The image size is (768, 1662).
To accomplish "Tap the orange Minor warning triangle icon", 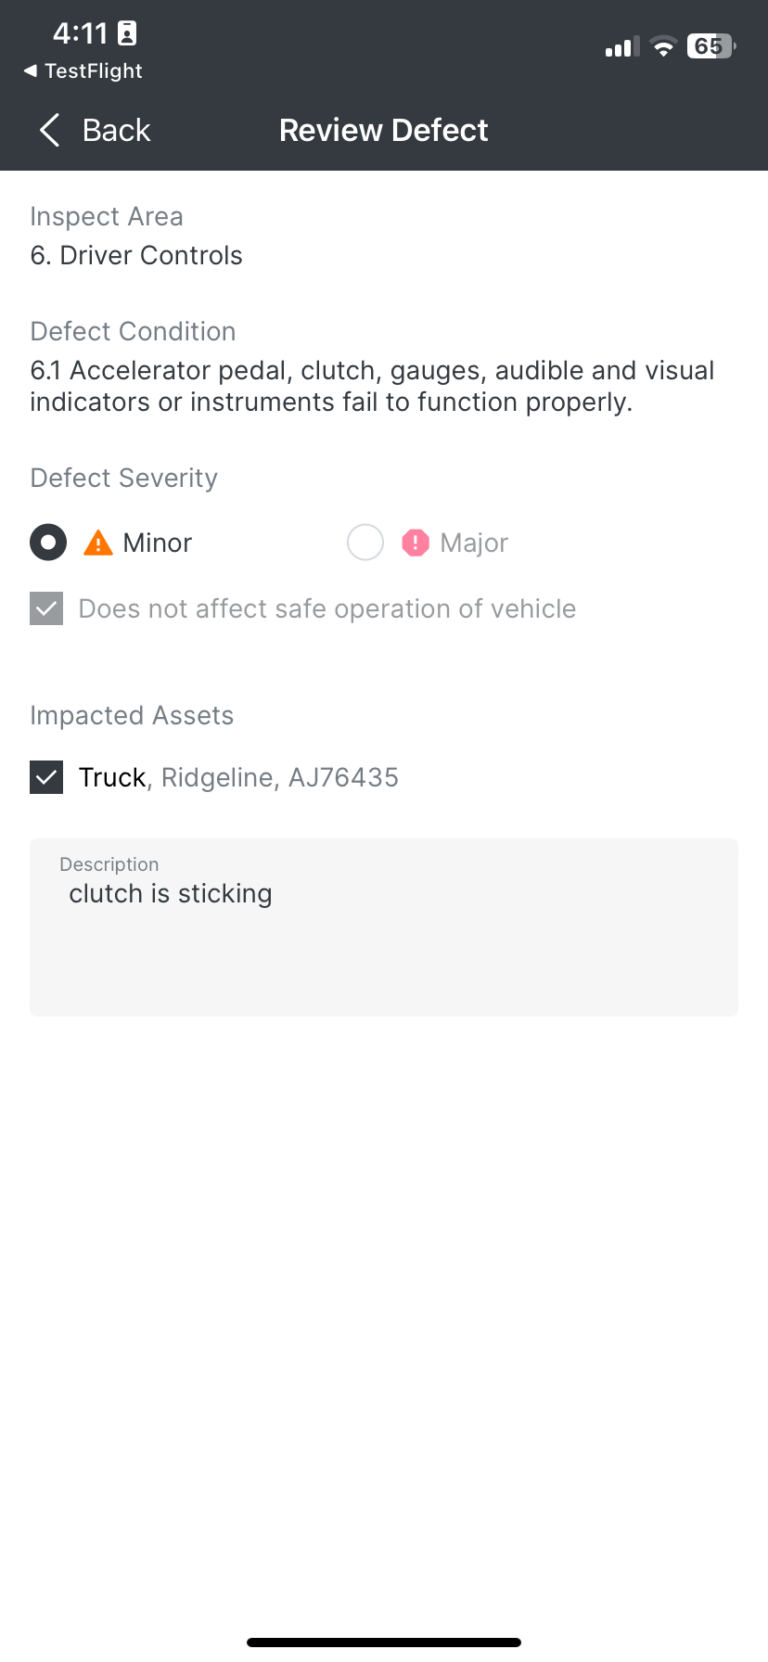I will [x=98, y=543].
